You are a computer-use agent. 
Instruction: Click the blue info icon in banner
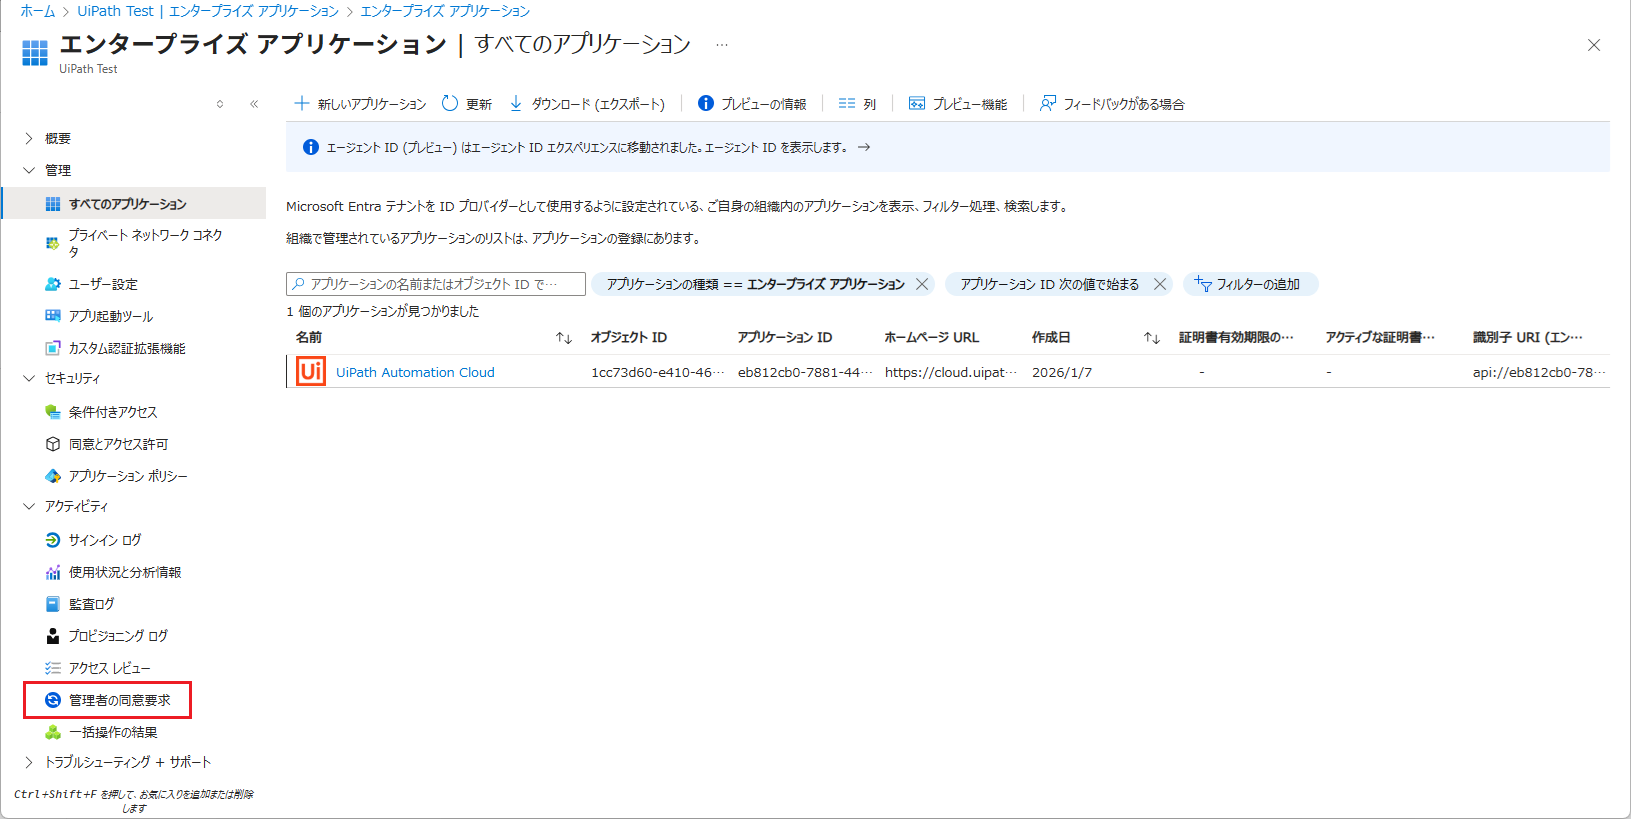click(x=311, y=147)
